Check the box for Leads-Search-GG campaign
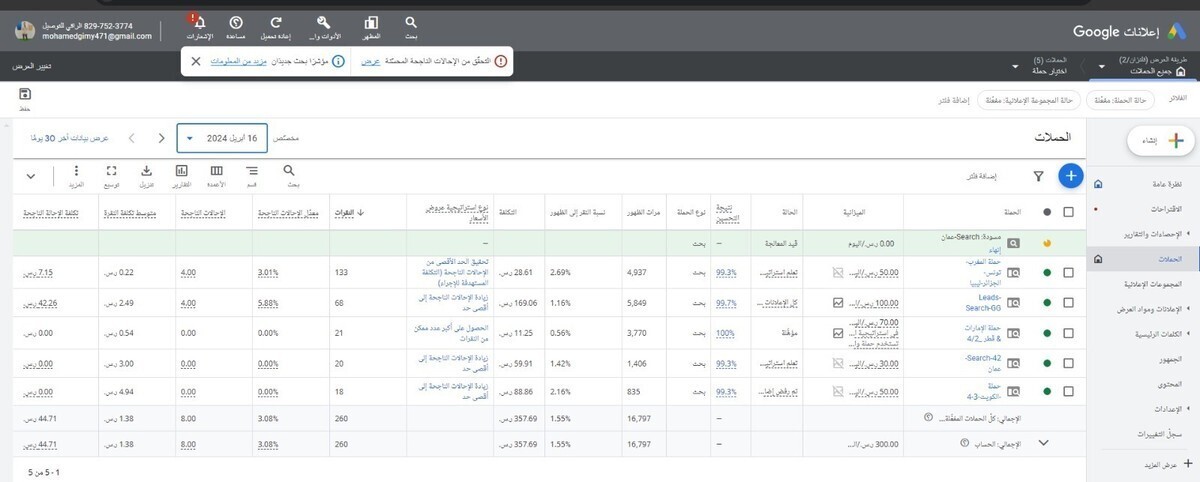This screenshot has width=1200, height=482. pos(1068,302)
